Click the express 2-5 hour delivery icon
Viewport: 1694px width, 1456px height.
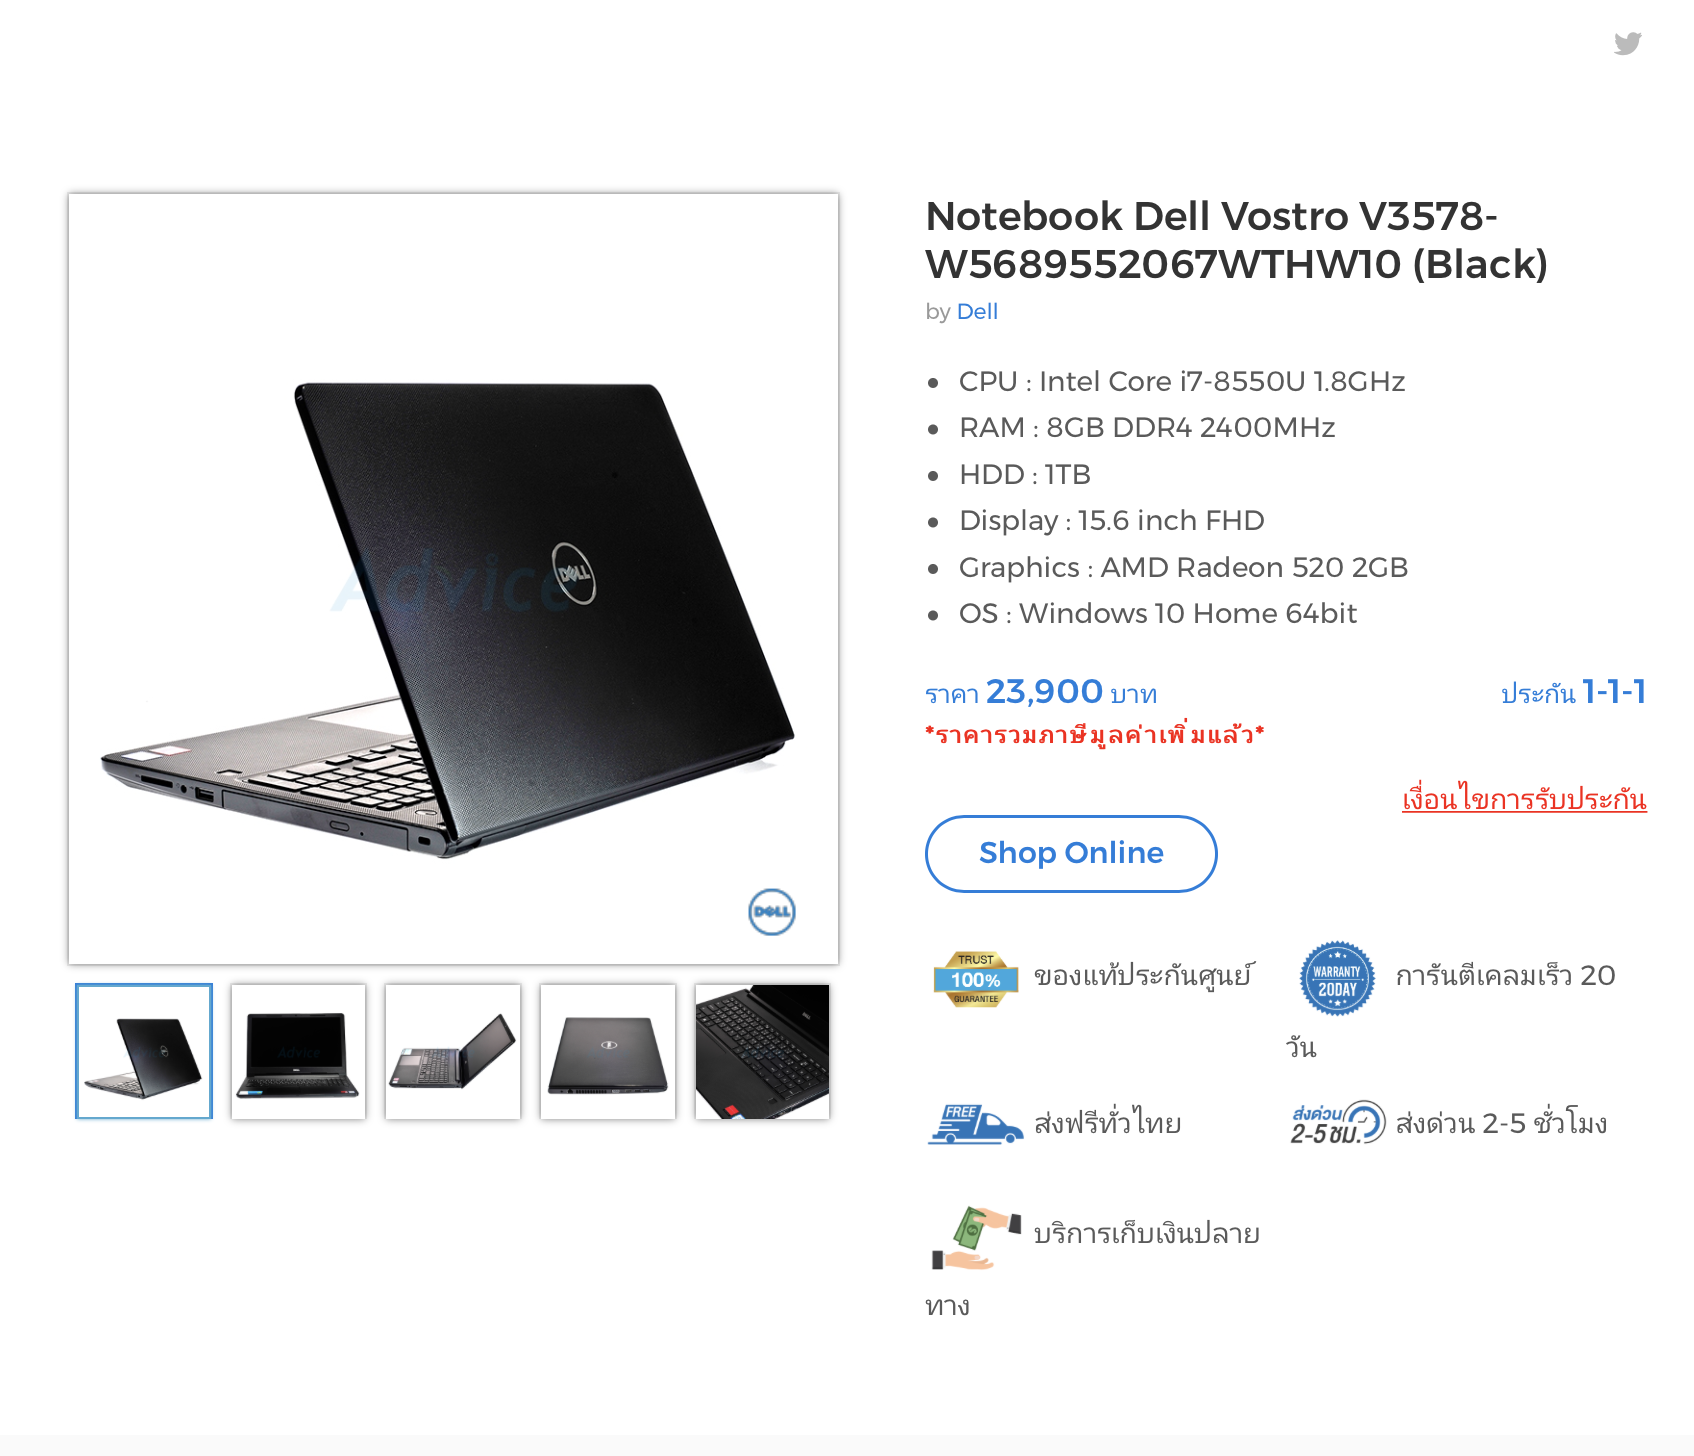click(1337, 1124)
